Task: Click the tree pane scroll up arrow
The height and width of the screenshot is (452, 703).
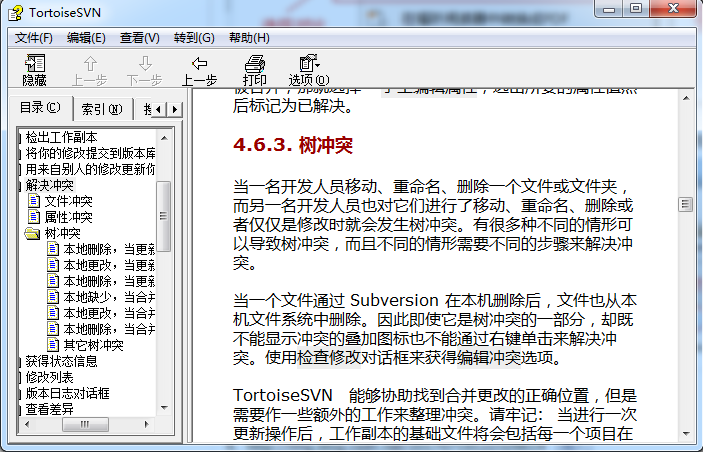Action: 164,138
